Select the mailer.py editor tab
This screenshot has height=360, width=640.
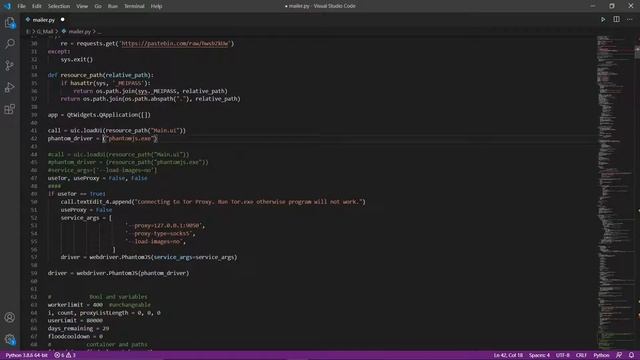point(43,20)
